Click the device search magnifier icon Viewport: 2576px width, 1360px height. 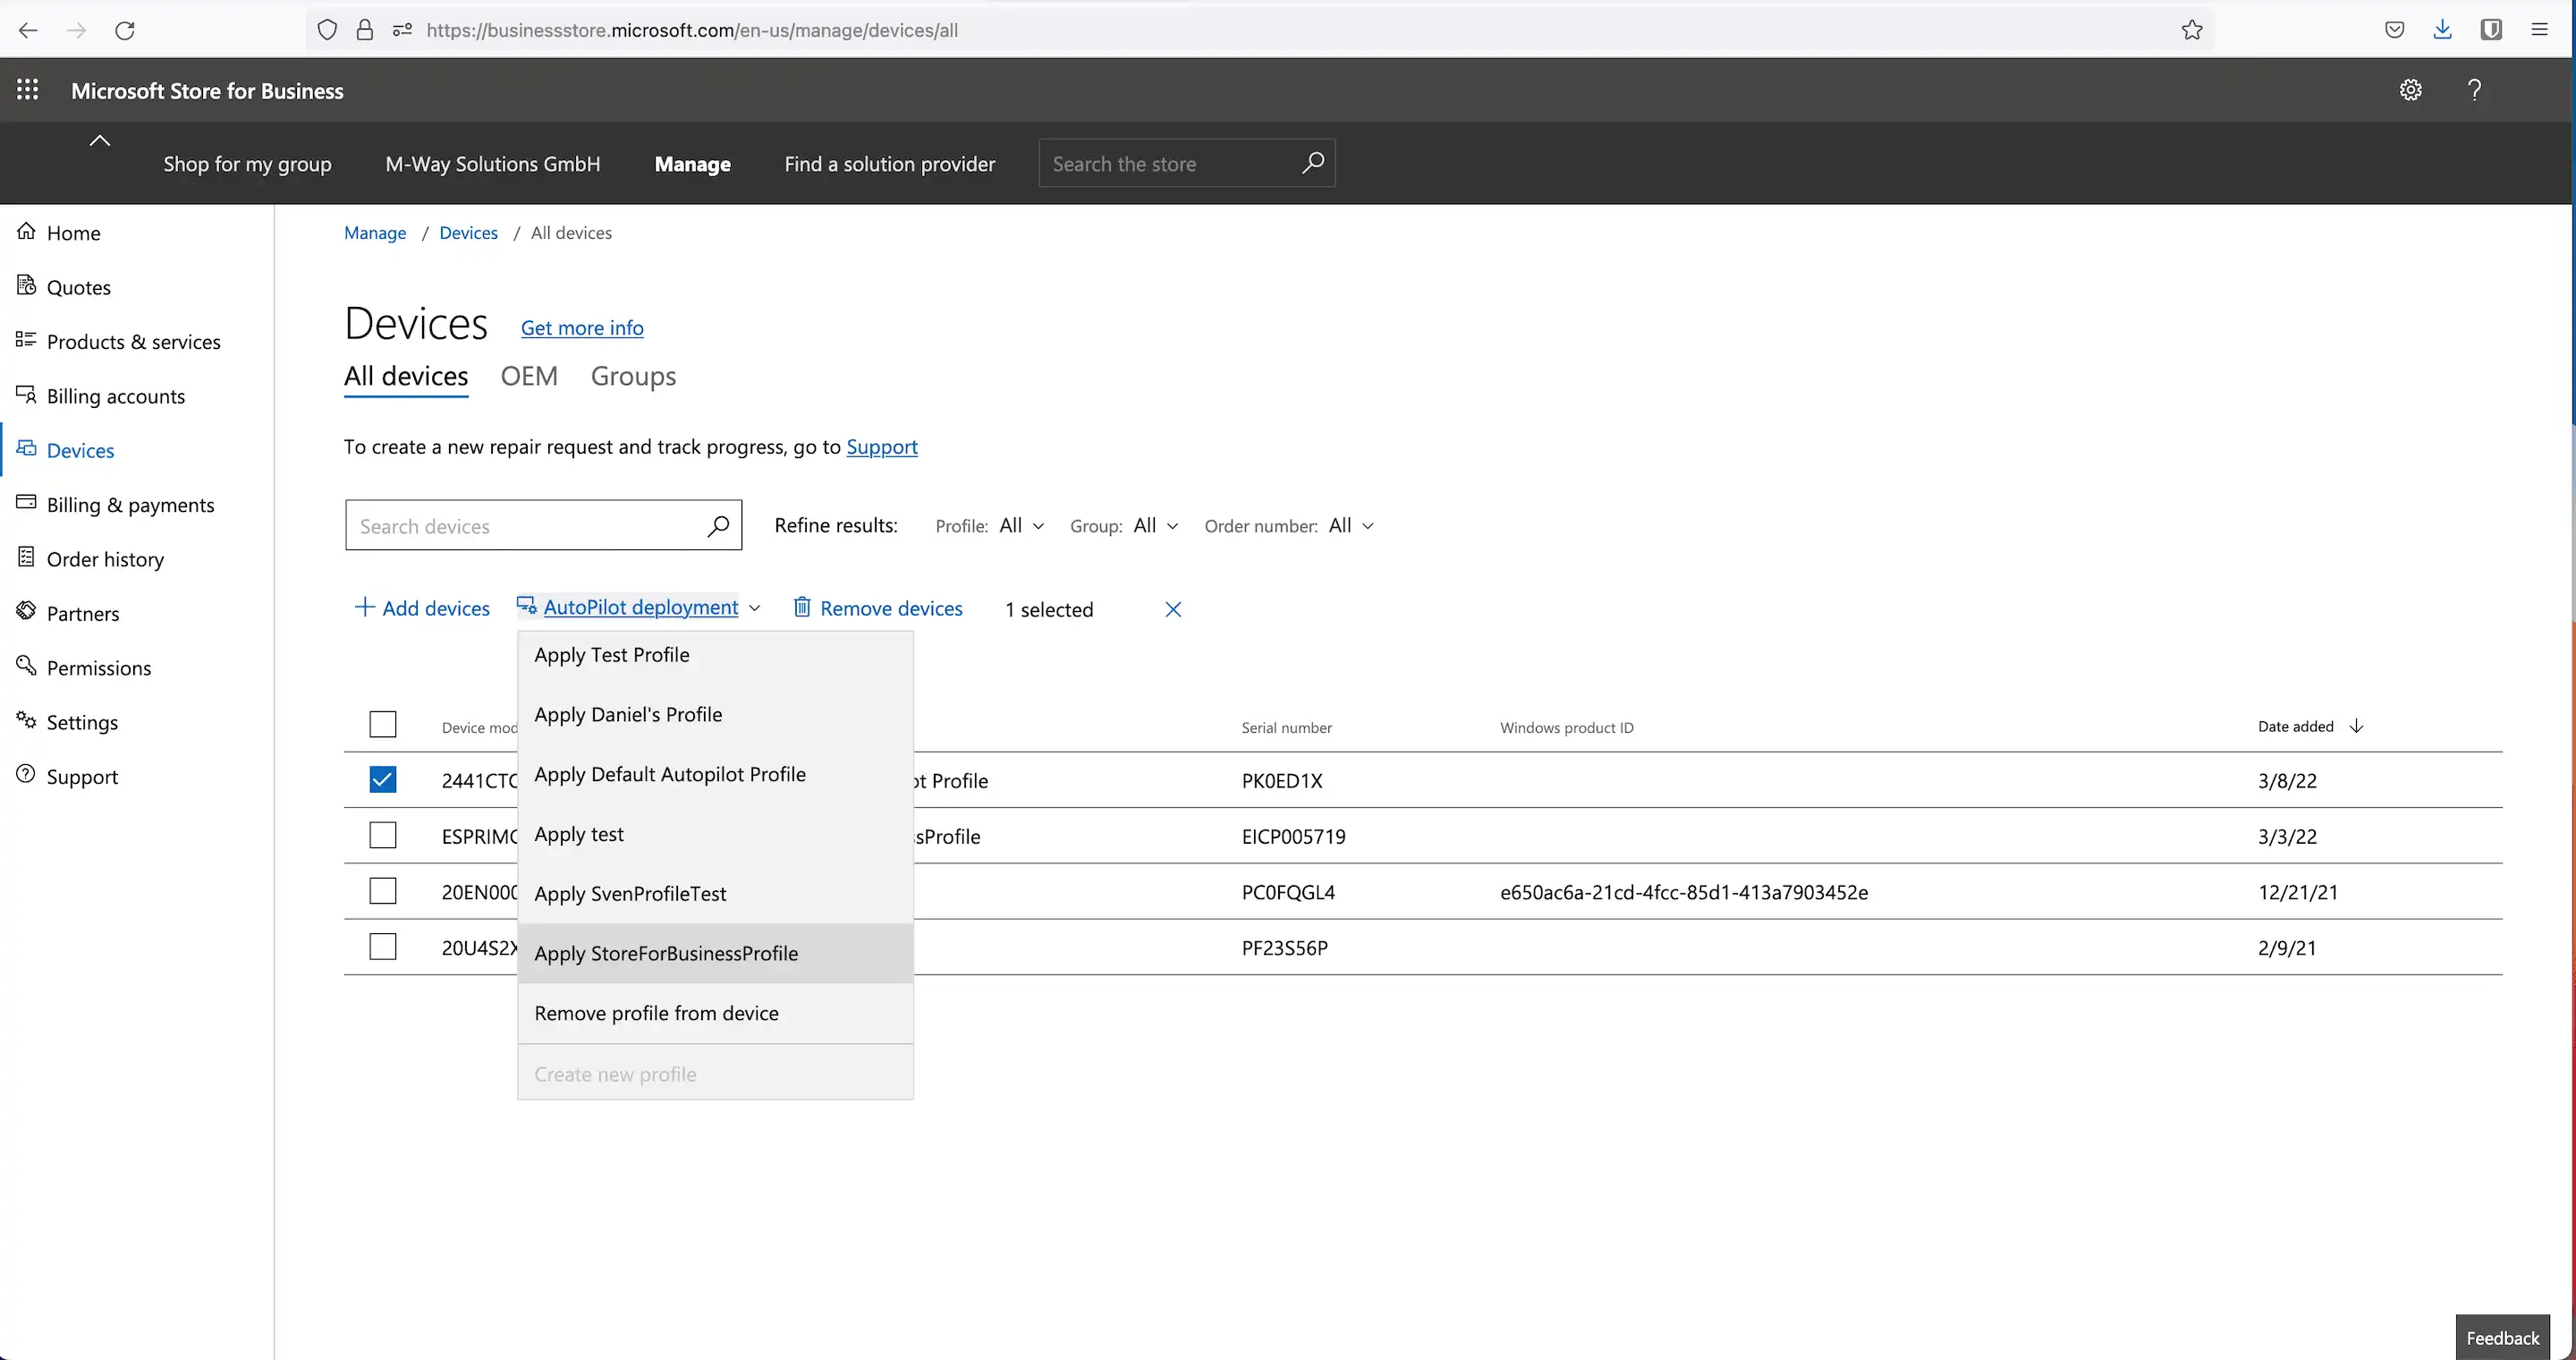(718, 525)
